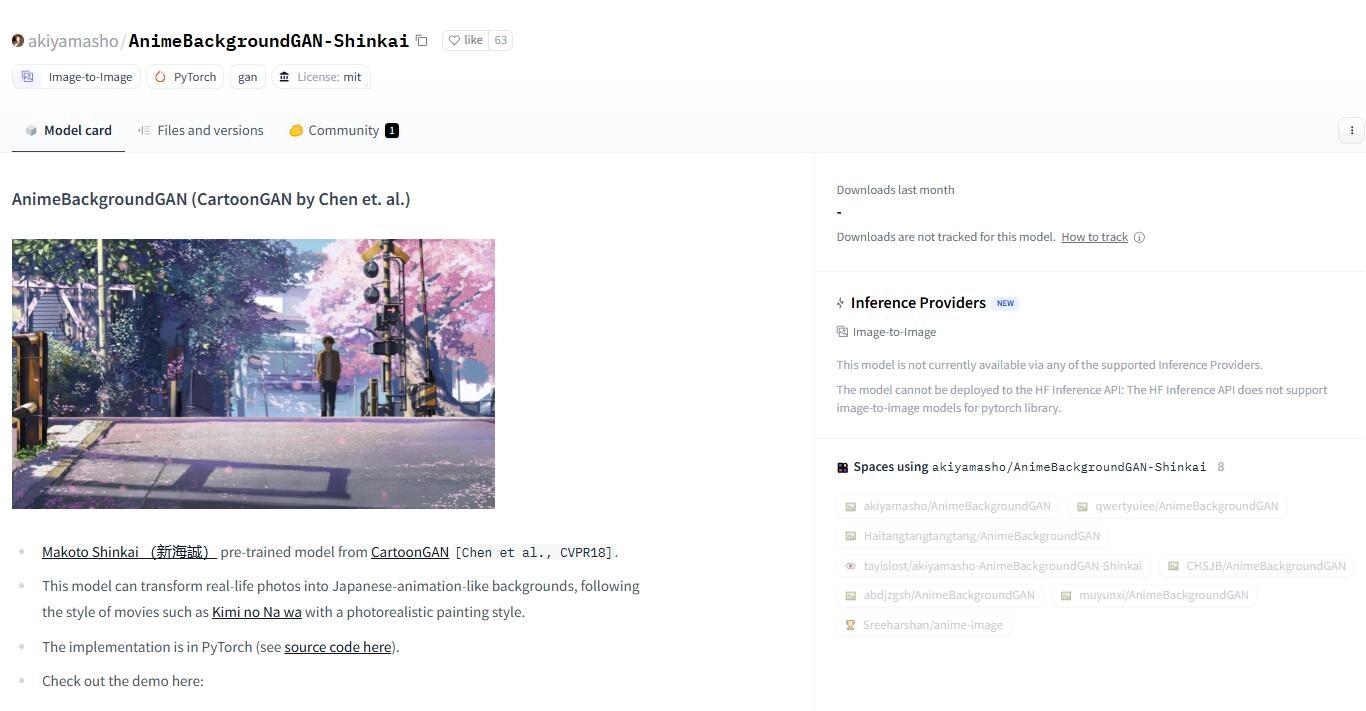Image resolution: width=1366 pixels, height=711 pixels.
Task: Open the source code here link
Action: tap(338, 647)
